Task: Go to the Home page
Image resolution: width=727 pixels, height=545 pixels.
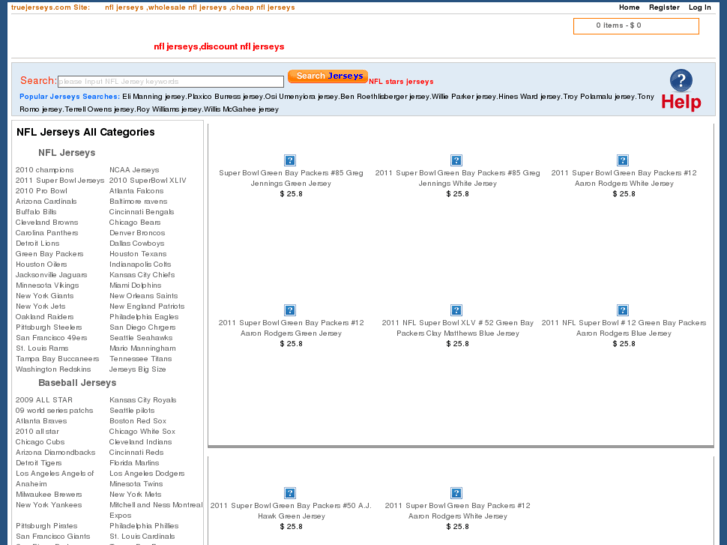Action: click(629, 7)
